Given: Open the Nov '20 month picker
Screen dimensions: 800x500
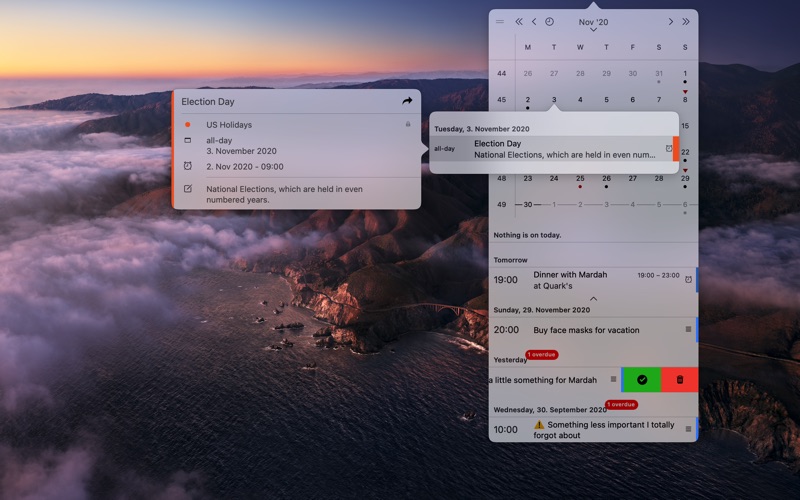Looking at the screenshot, I should 593,22.
